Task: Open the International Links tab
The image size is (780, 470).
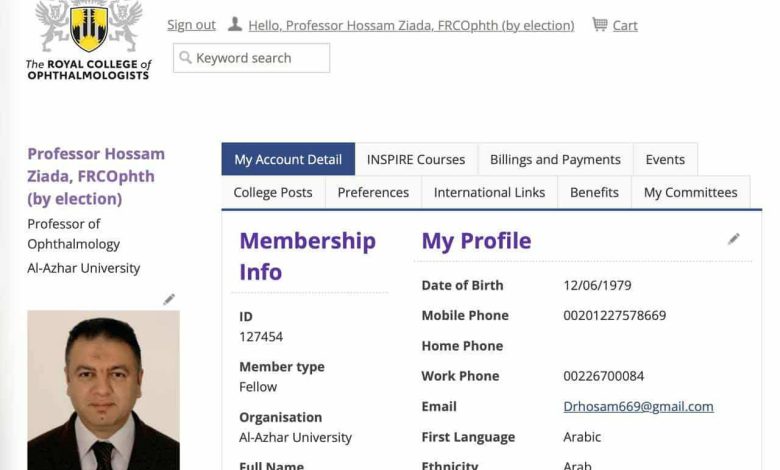Action: pos(489,192)
